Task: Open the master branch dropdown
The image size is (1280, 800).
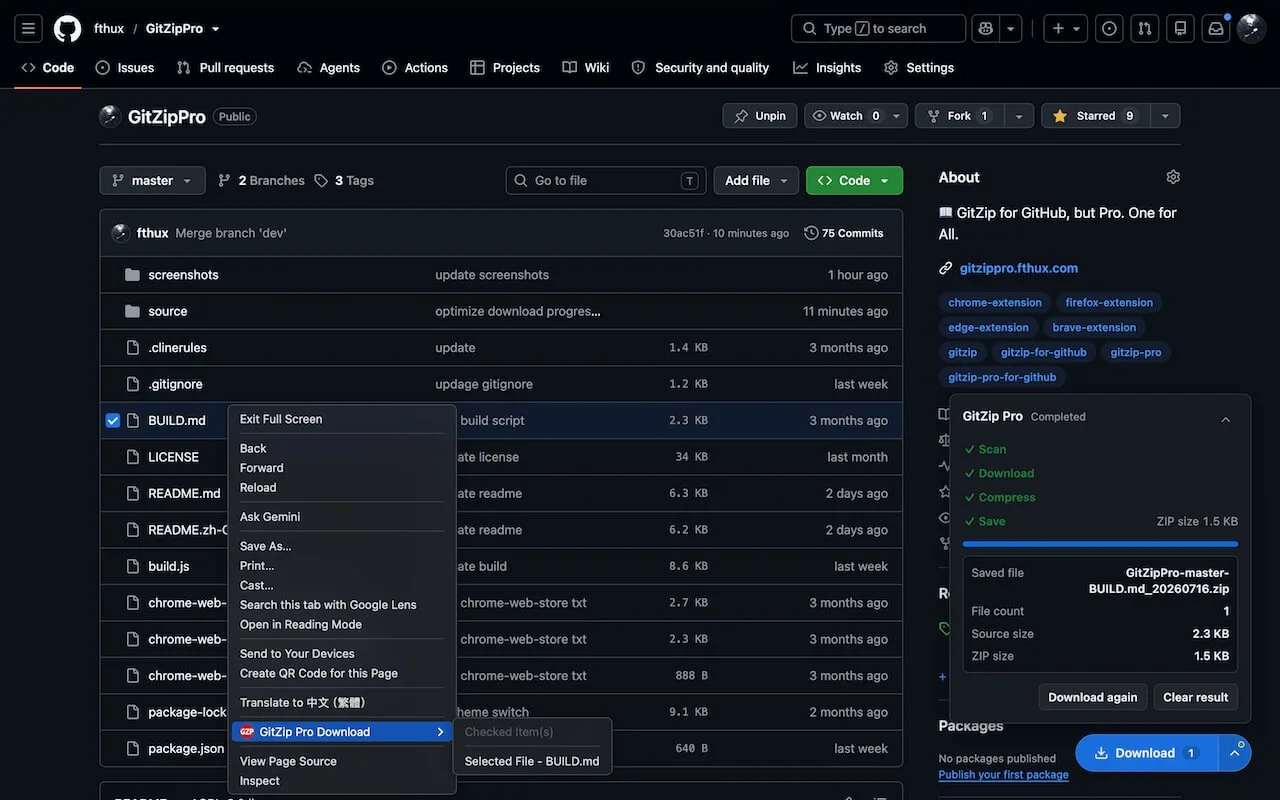Action: pos(152,181)
